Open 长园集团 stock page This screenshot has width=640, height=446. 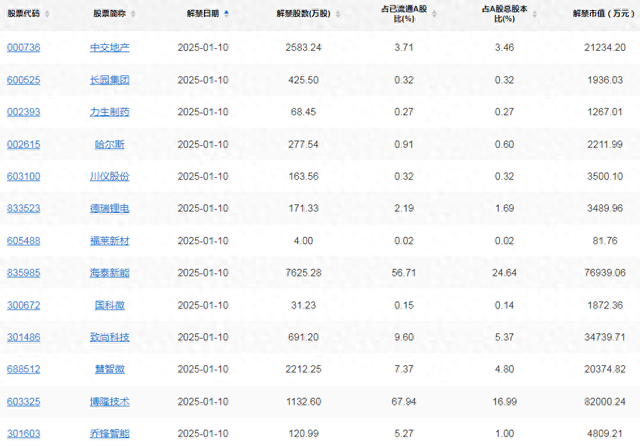point(110,80)
